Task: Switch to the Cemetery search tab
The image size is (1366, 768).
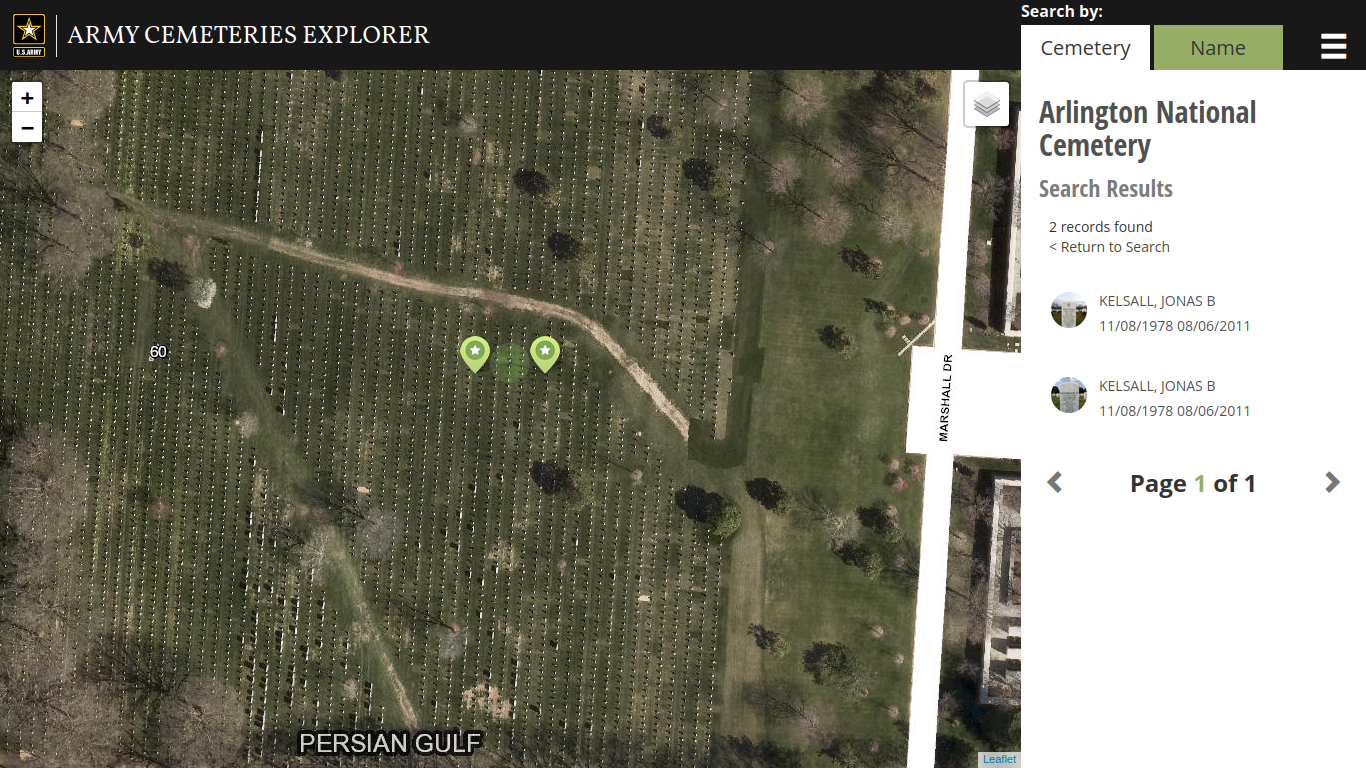Action: point(1085,48)
